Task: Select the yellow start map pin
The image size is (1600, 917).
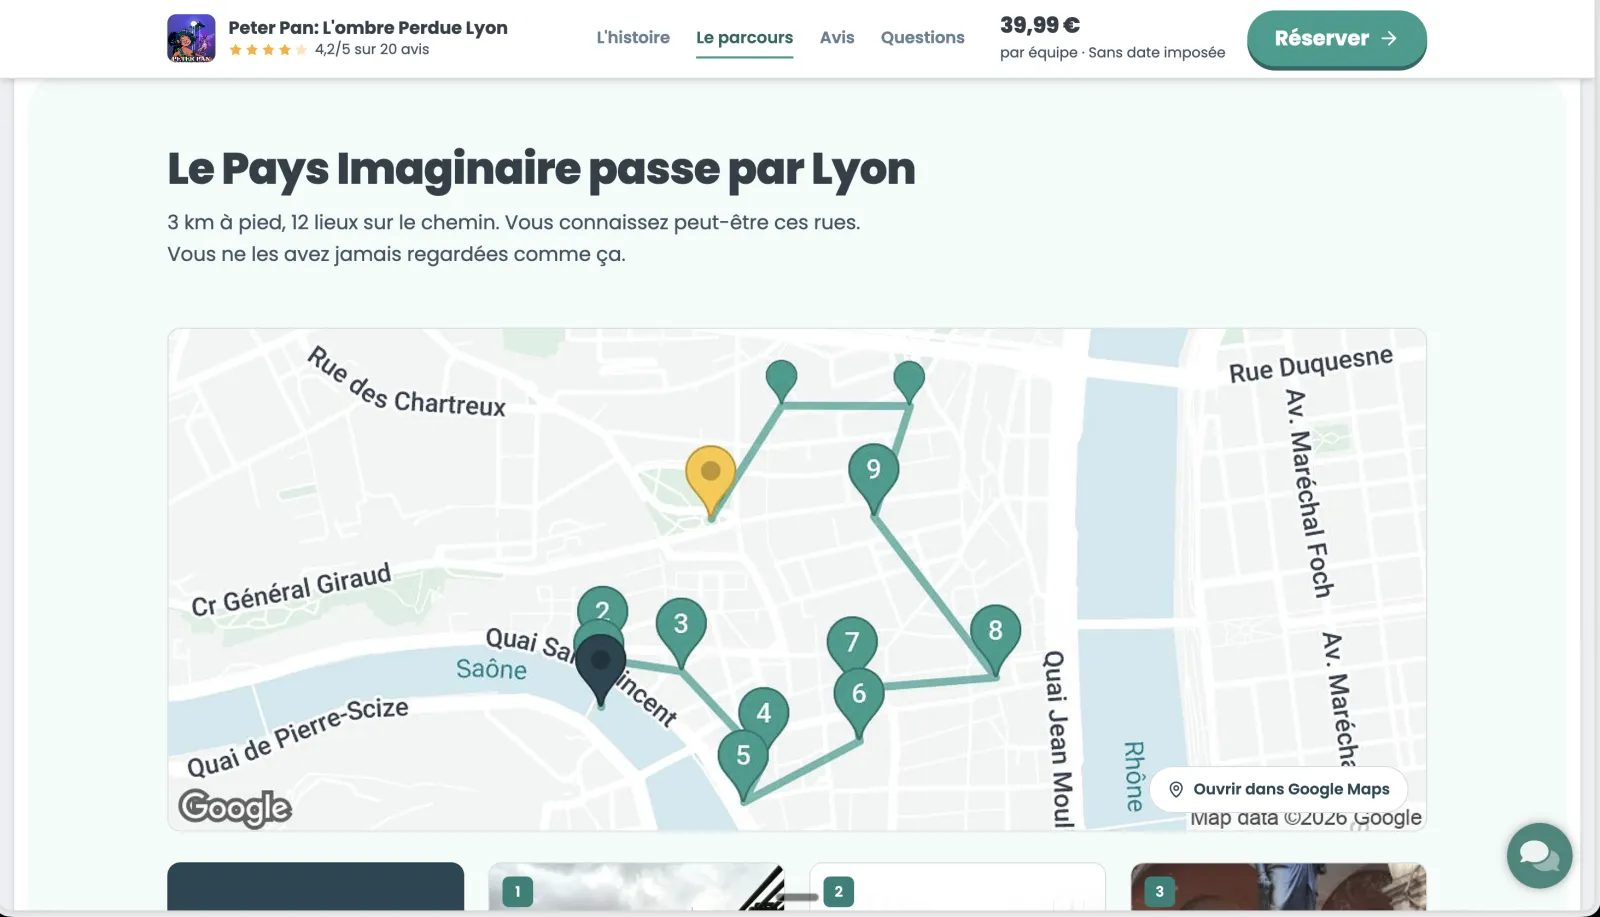Action: coord(711,482)
